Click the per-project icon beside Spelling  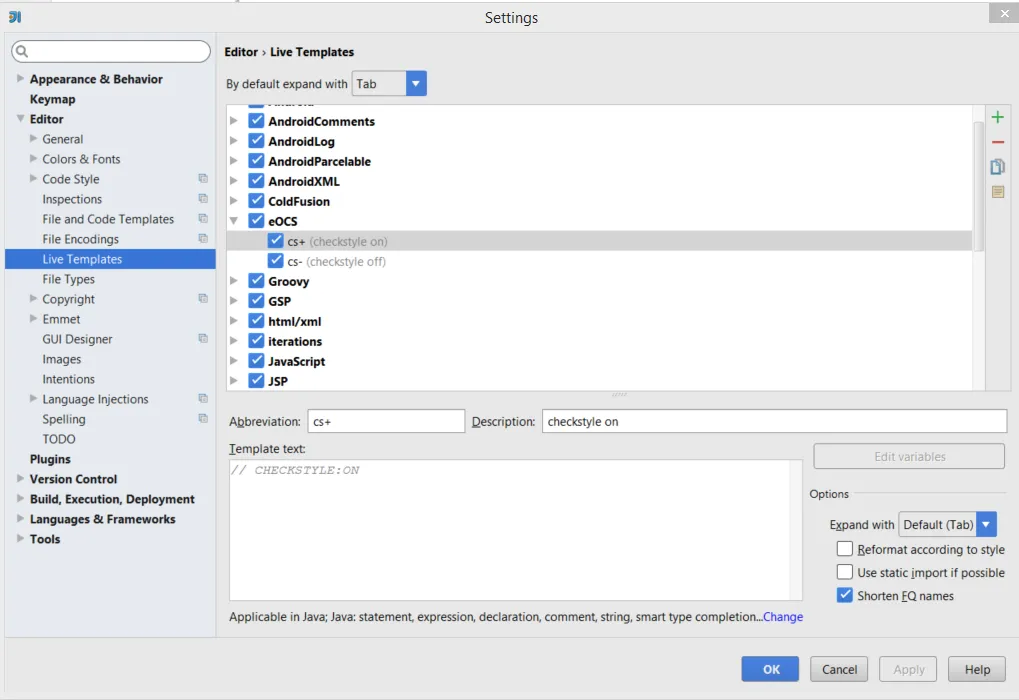(x=203, y=419)
